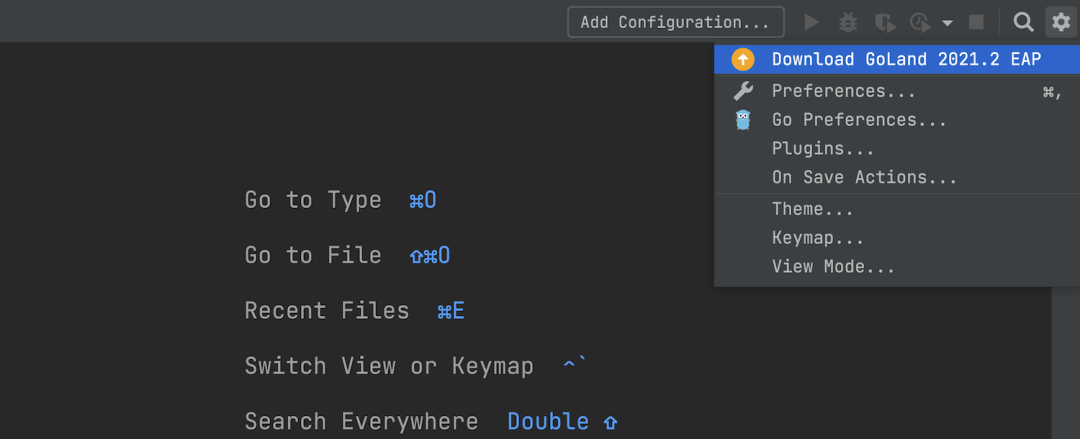The width and height of the screenshot is (1080, 439).
Task: Click the wrench icon beside Preferences
Action: click(x=743, y=91)
